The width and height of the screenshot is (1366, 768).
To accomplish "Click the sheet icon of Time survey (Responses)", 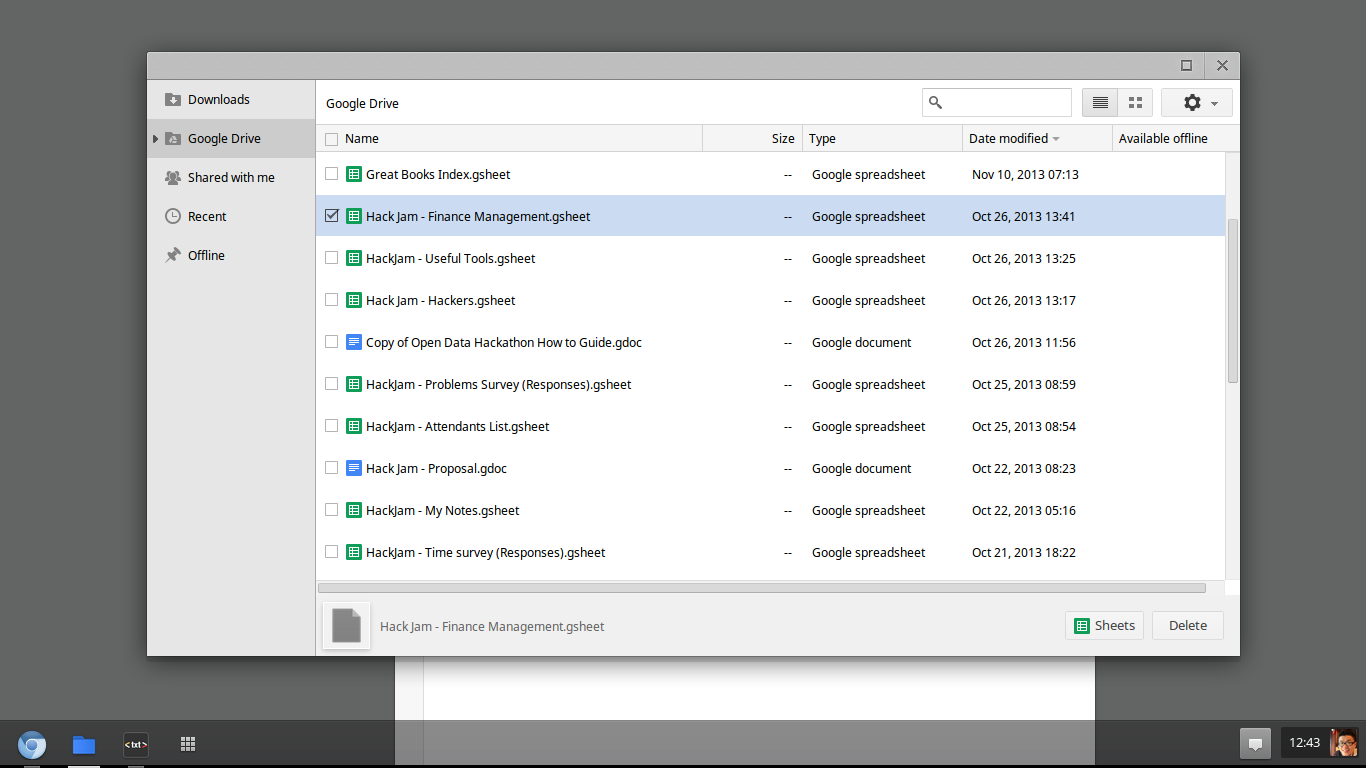I will pos(353,552).
